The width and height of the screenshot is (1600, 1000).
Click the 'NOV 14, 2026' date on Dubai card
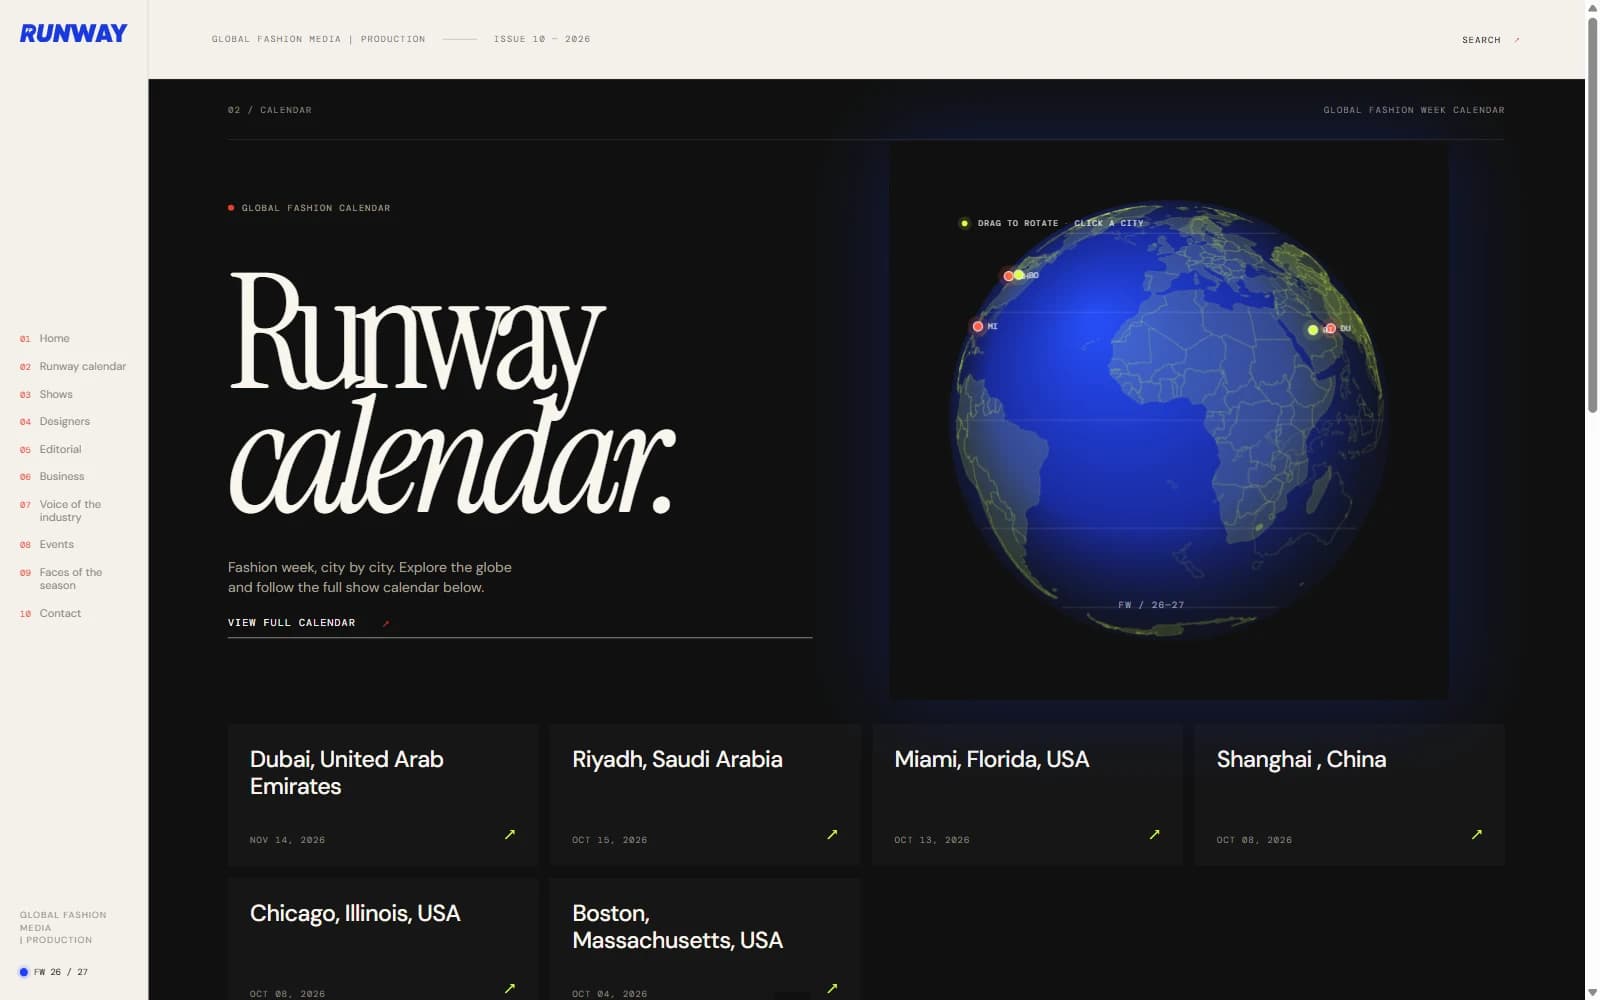pos(287,840)
